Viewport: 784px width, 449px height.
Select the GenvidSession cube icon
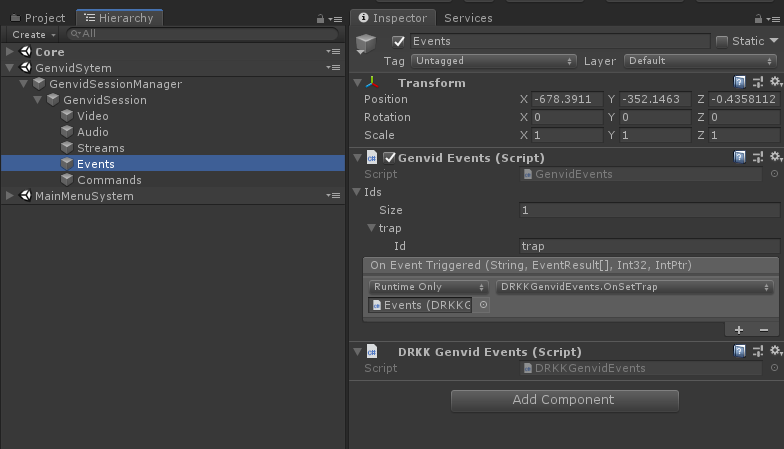point(53,100)
